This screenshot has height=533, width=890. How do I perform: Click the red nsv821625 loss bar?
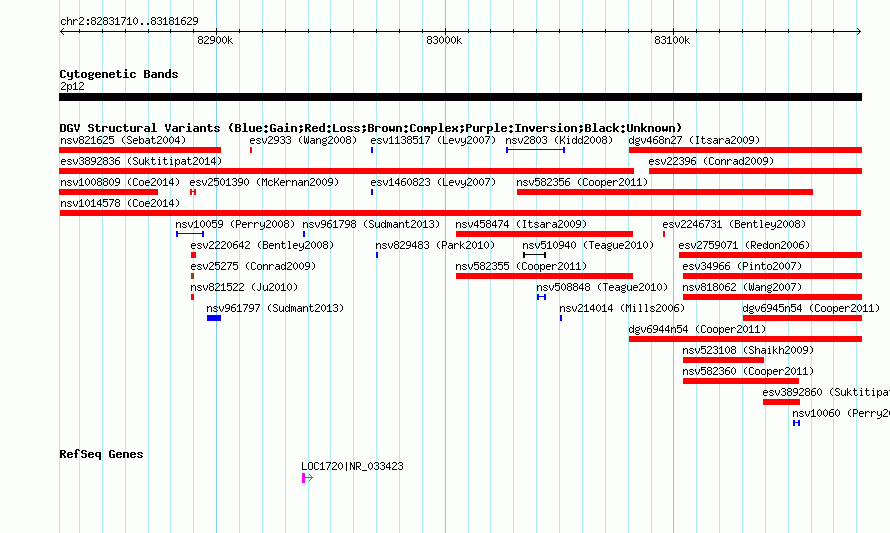click(x=140, y=150)
